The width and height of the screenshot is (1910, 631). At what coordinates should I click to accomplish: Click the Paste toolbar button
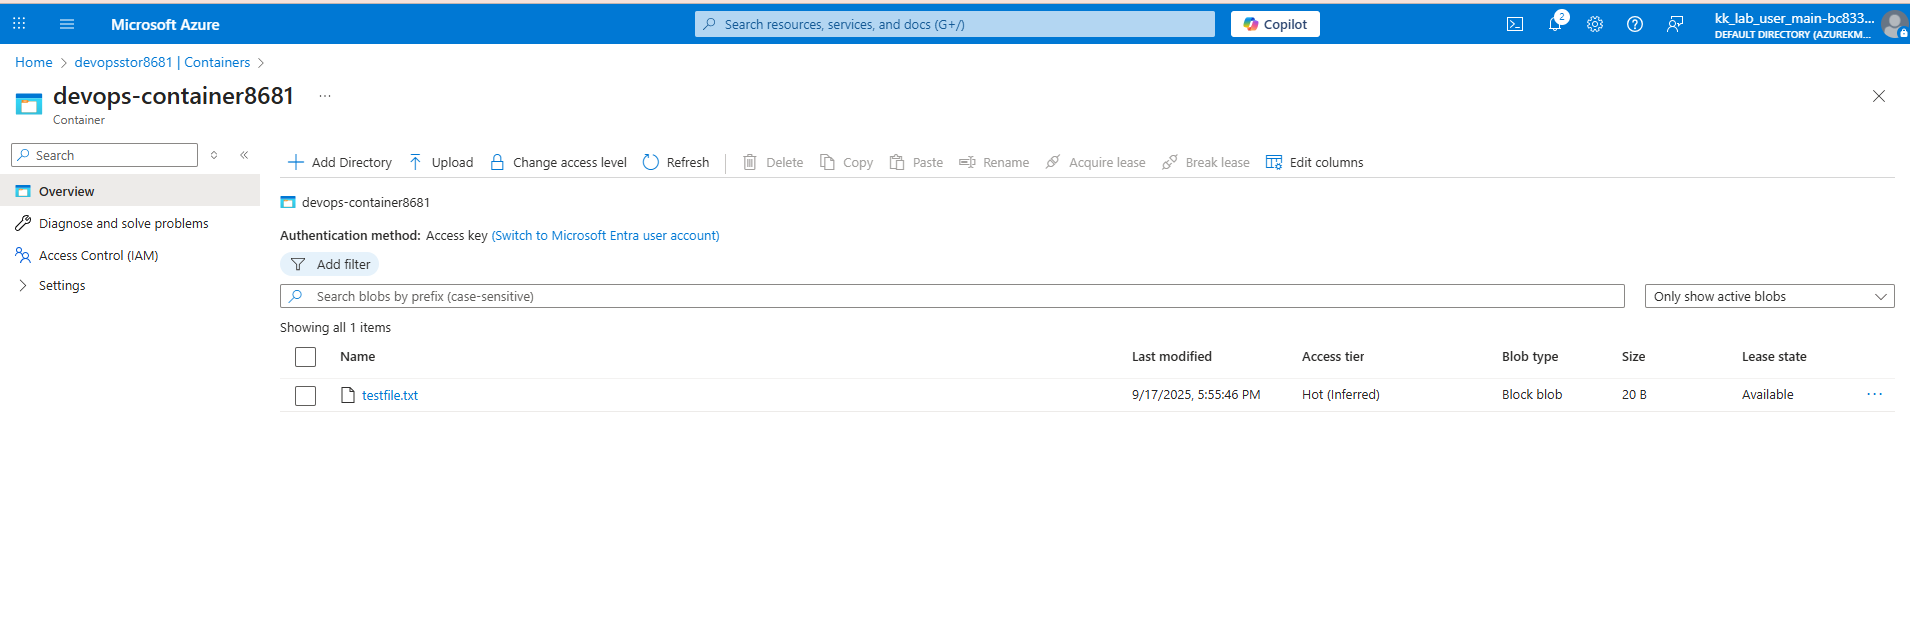(x=916, y=162)
